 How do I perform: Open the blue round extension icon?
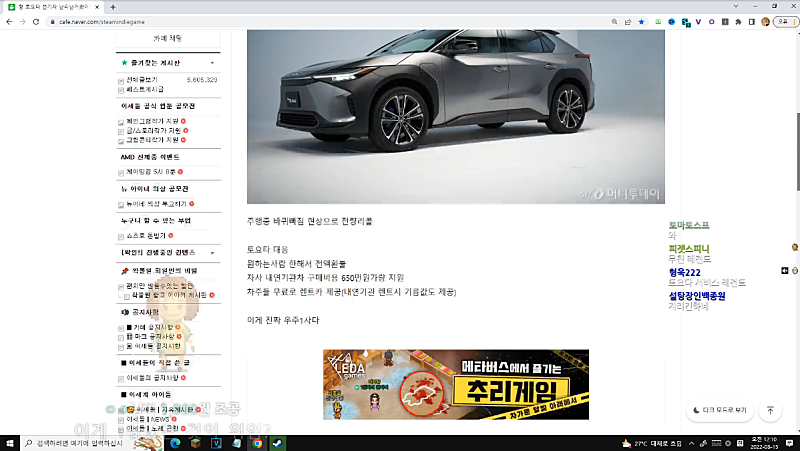coord(671,22)
